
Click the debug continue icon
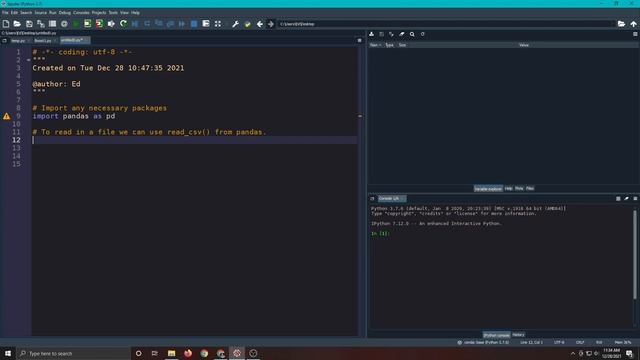[x=182, y=24]
